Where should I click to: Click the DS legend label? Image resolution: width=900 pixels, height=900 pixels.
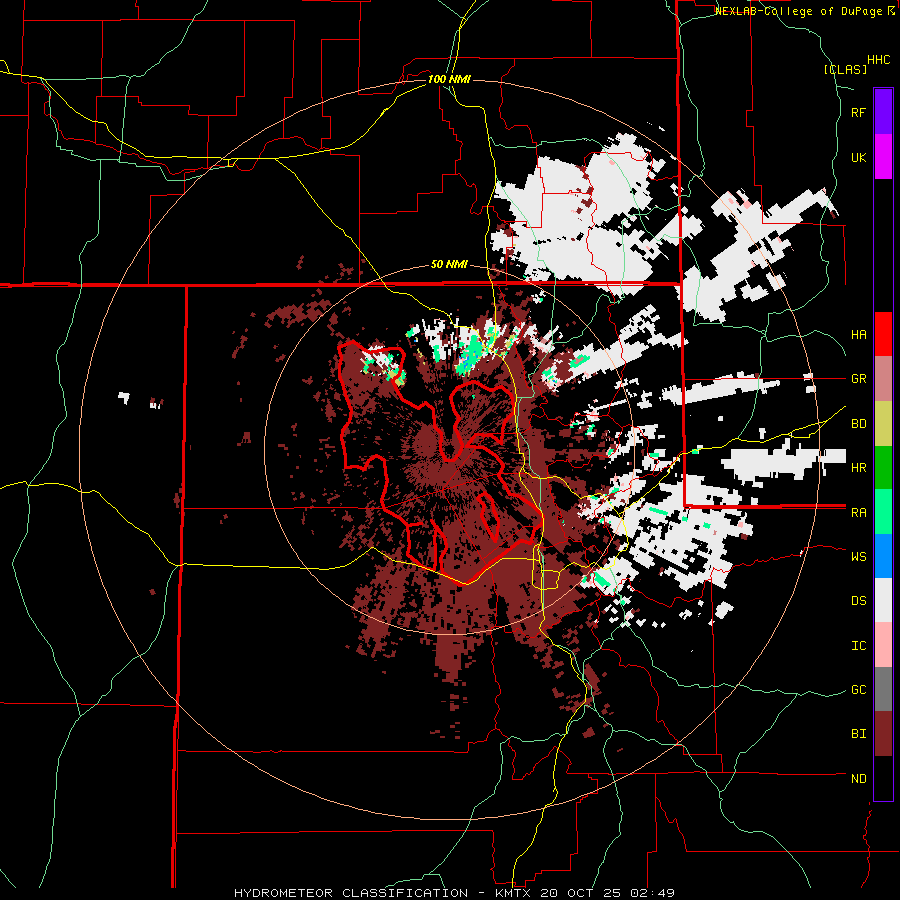[x=858, y=601]
